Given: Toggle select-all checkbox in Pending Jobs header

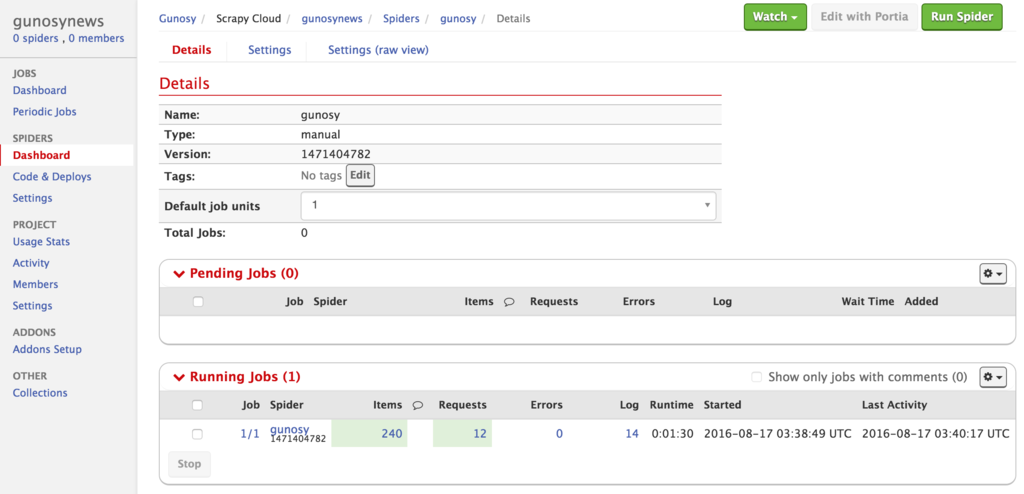Looking at the screenshot, I should [198, 302].
